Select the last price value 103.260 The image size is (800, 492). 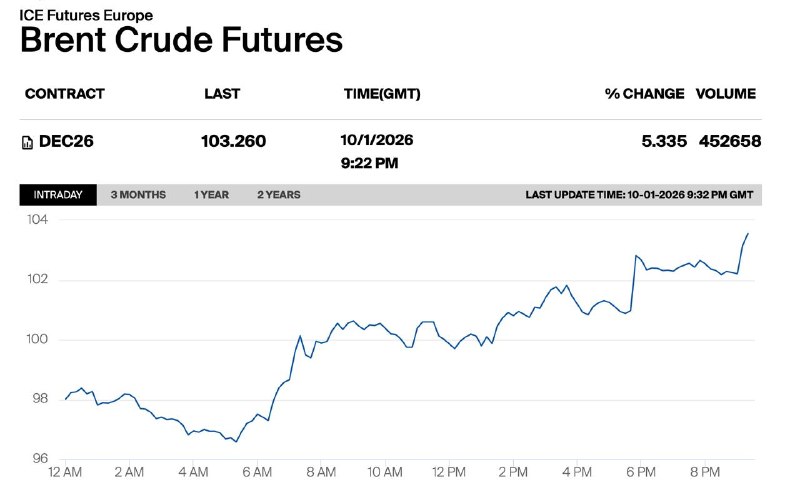click(234, 141)
